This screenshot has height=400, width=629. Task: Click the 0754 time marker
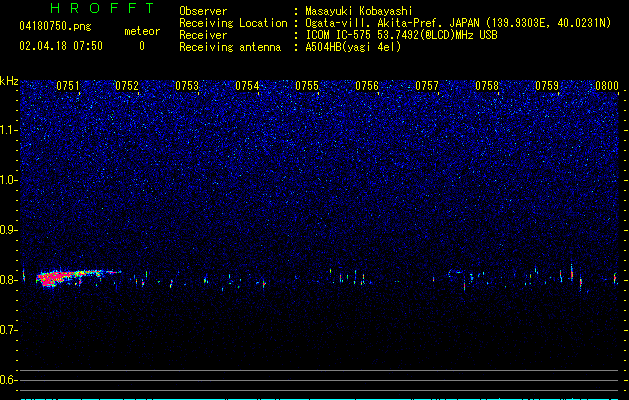(247, 86)
